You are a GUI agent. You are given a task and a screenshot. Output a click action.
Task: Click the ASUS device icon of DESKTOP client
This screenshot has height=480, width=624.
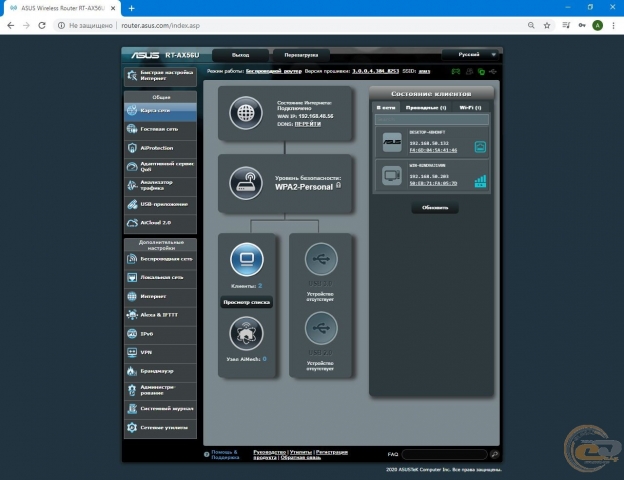click(392, 142)
